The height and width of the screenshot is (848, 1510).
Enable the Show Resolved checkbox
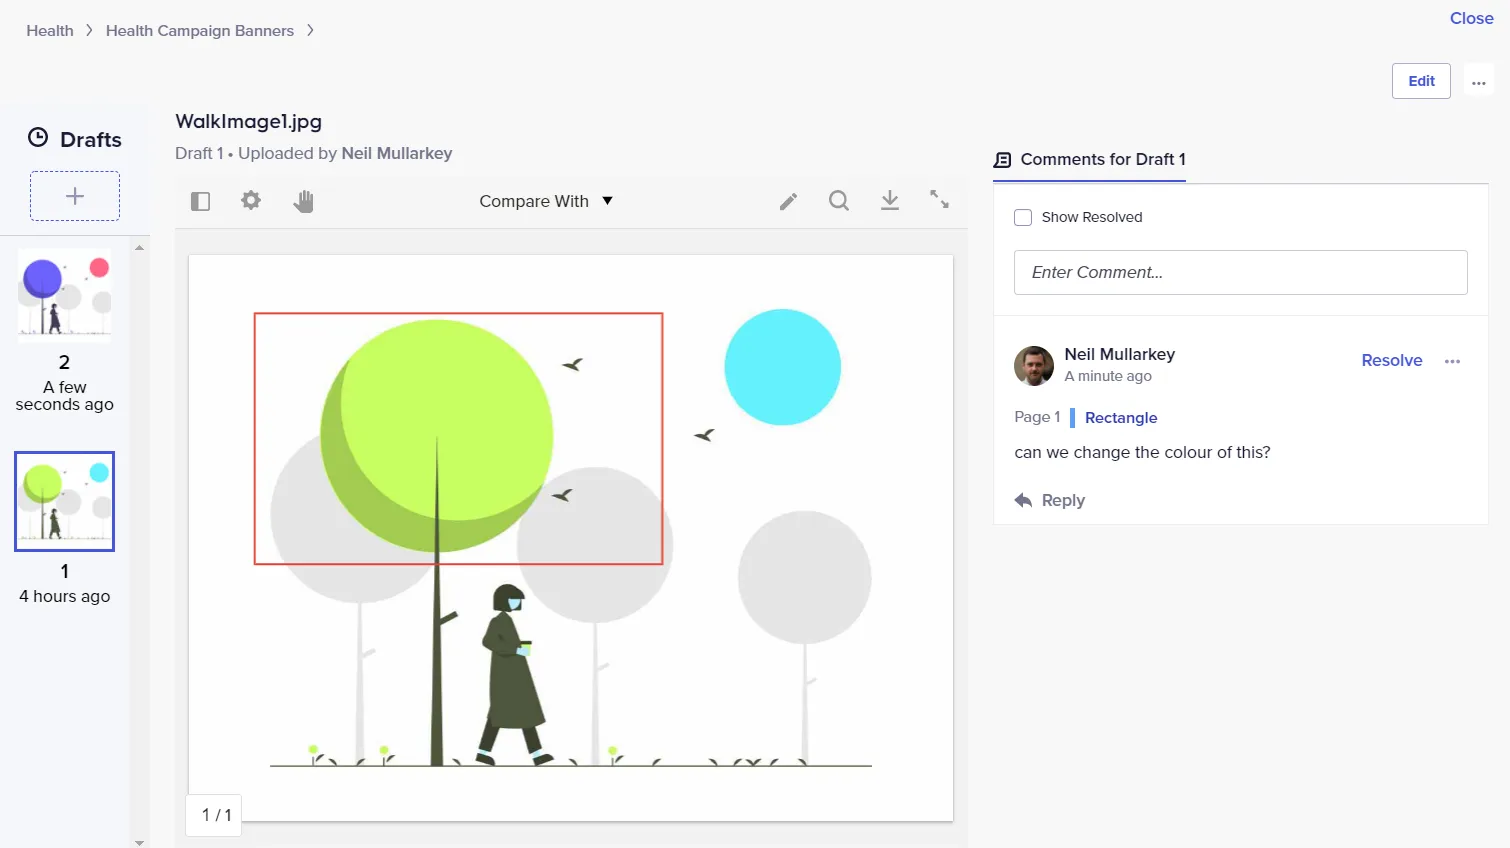pos(1023,217)
